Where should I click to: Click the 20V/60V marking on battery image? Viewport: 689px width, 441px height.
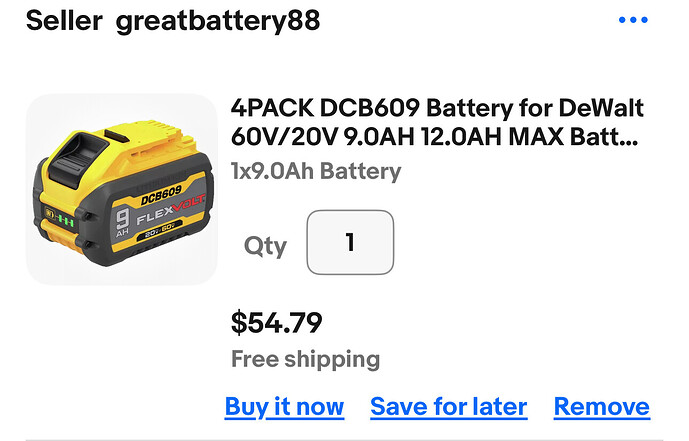pyautogui.click(x=160, y=231)
